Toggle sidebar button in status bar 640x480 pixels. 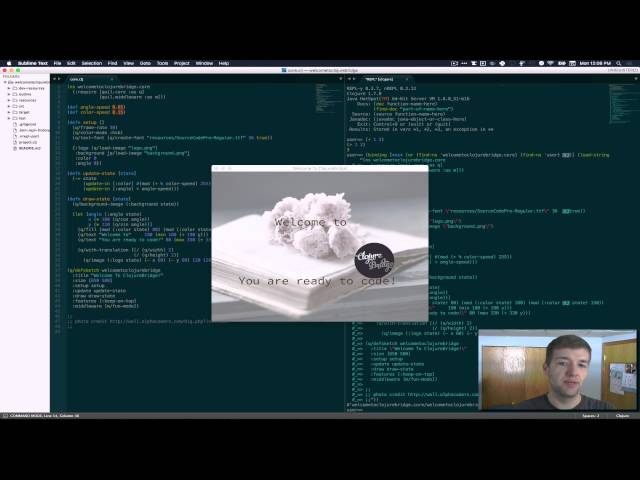tap(5, 416)
